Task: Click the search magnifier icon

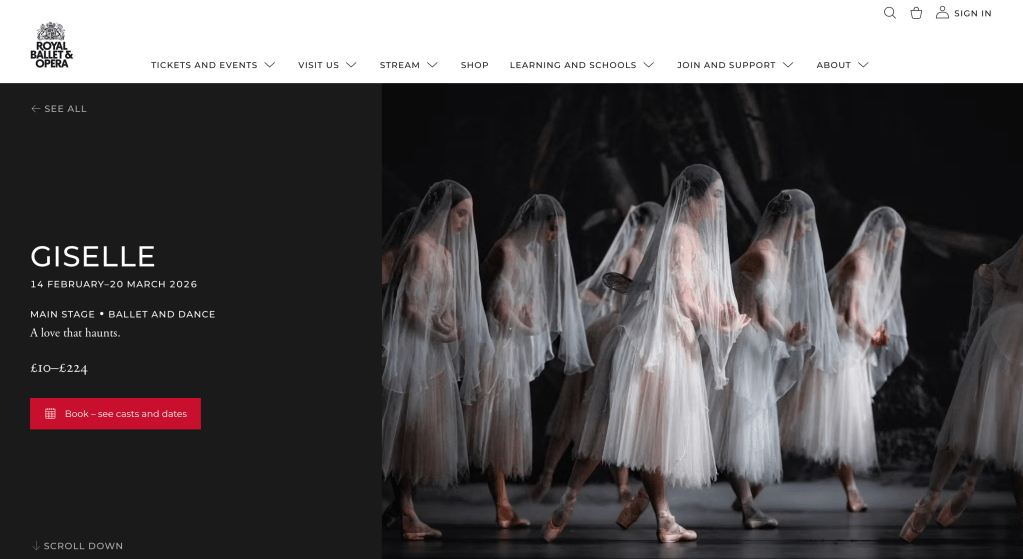Action: [890, 13]
